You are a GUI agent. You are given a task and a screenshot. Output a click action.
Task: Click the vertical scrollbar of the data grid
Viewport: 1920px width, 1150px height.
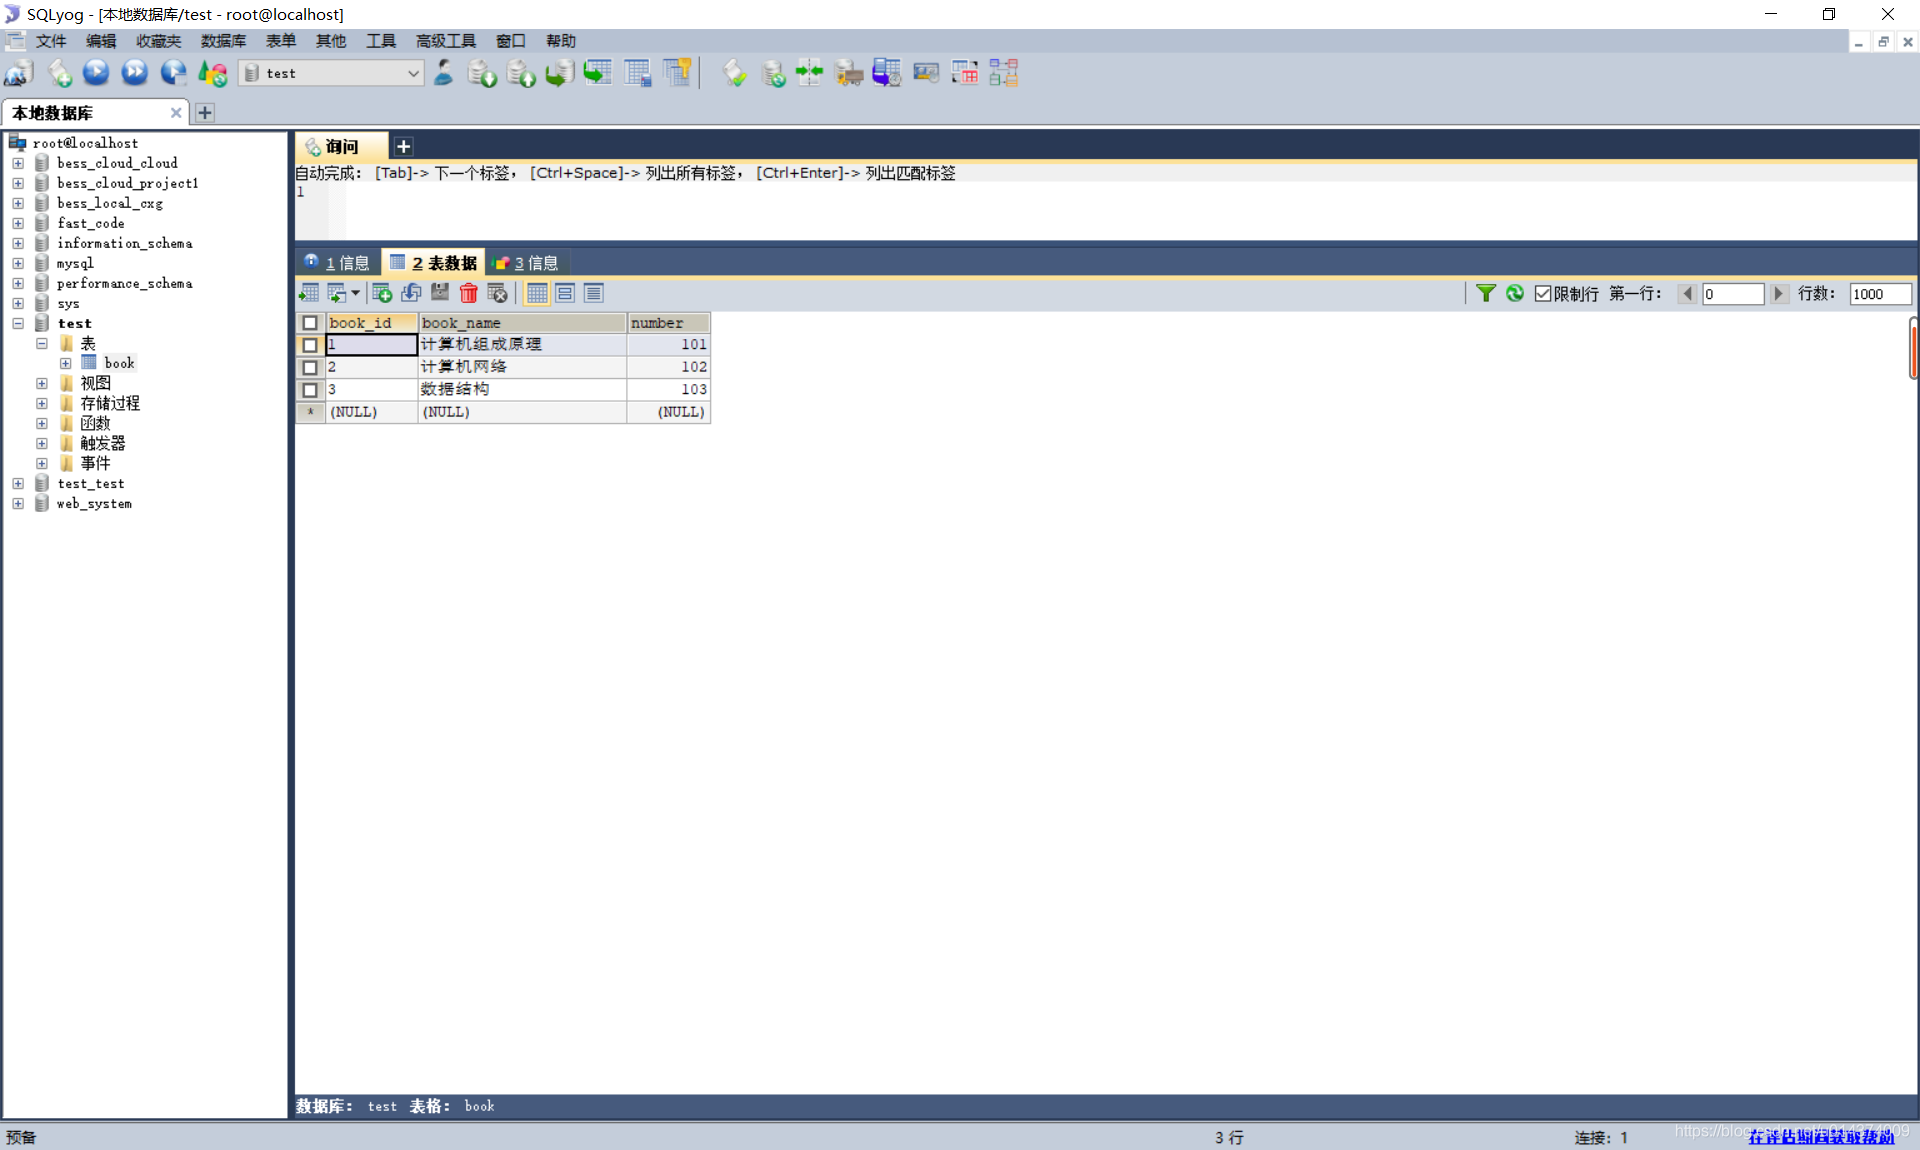pos(1913,348)
